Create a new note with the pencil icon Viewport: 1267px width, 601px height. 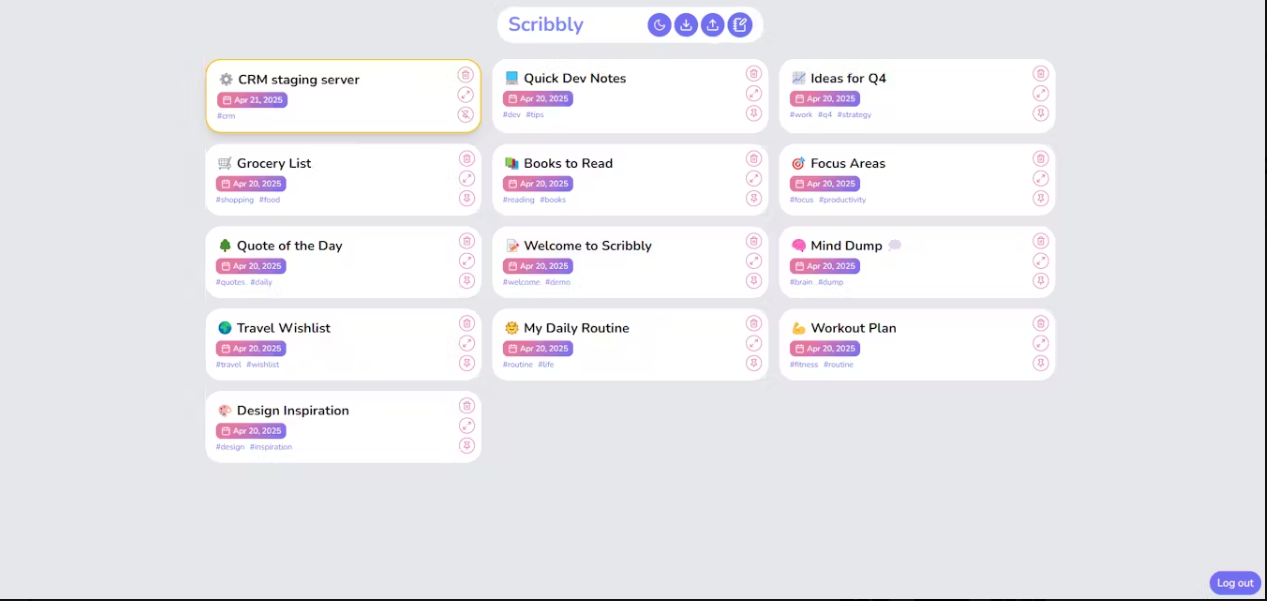point(739,25)
